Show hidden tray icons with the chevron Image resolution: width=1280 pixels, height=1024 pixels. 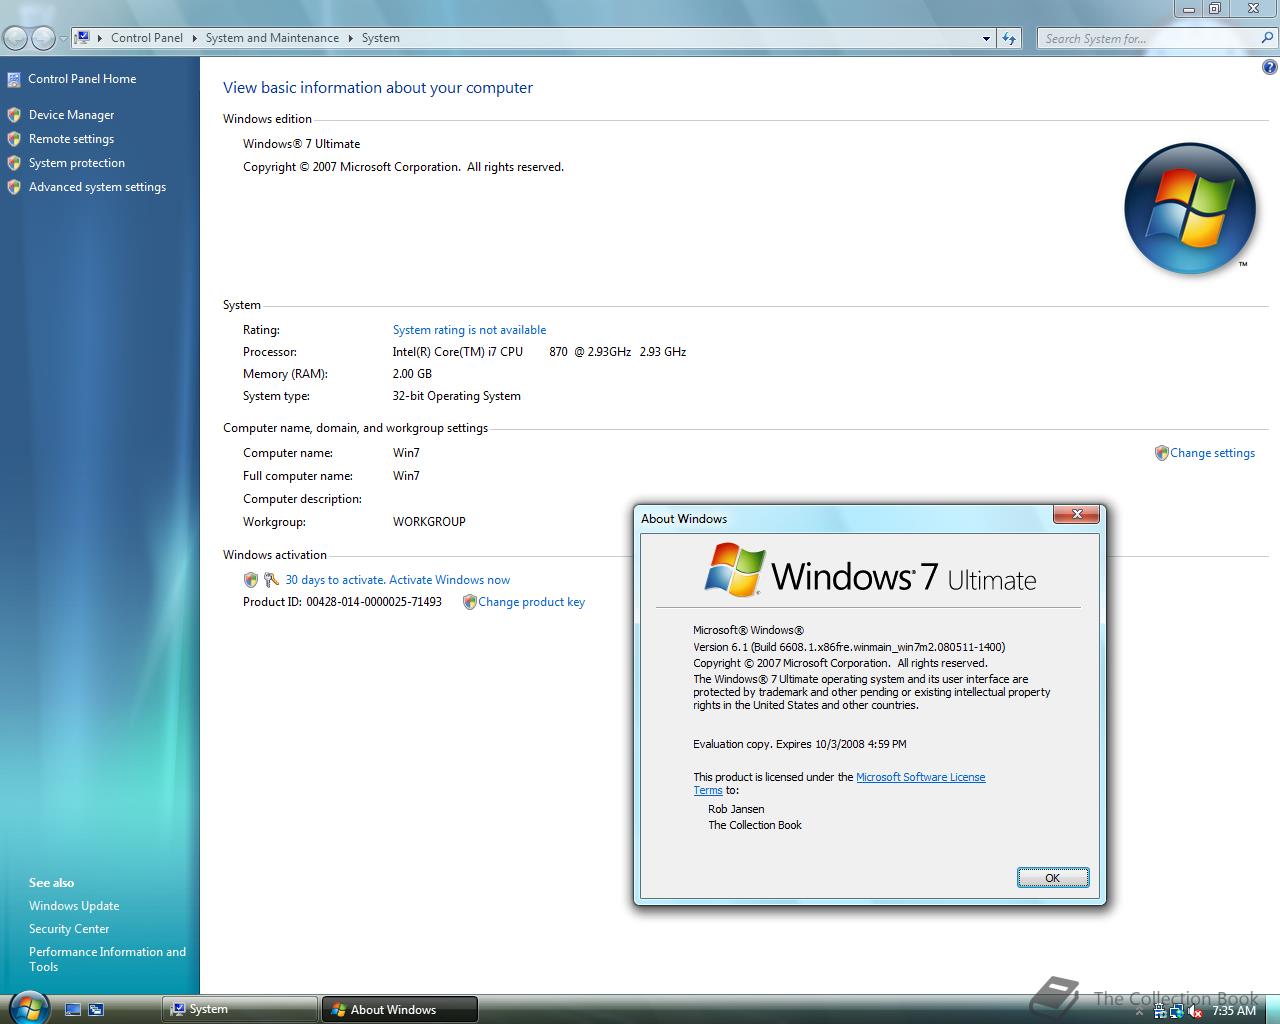click(x=1139, y=1012)
